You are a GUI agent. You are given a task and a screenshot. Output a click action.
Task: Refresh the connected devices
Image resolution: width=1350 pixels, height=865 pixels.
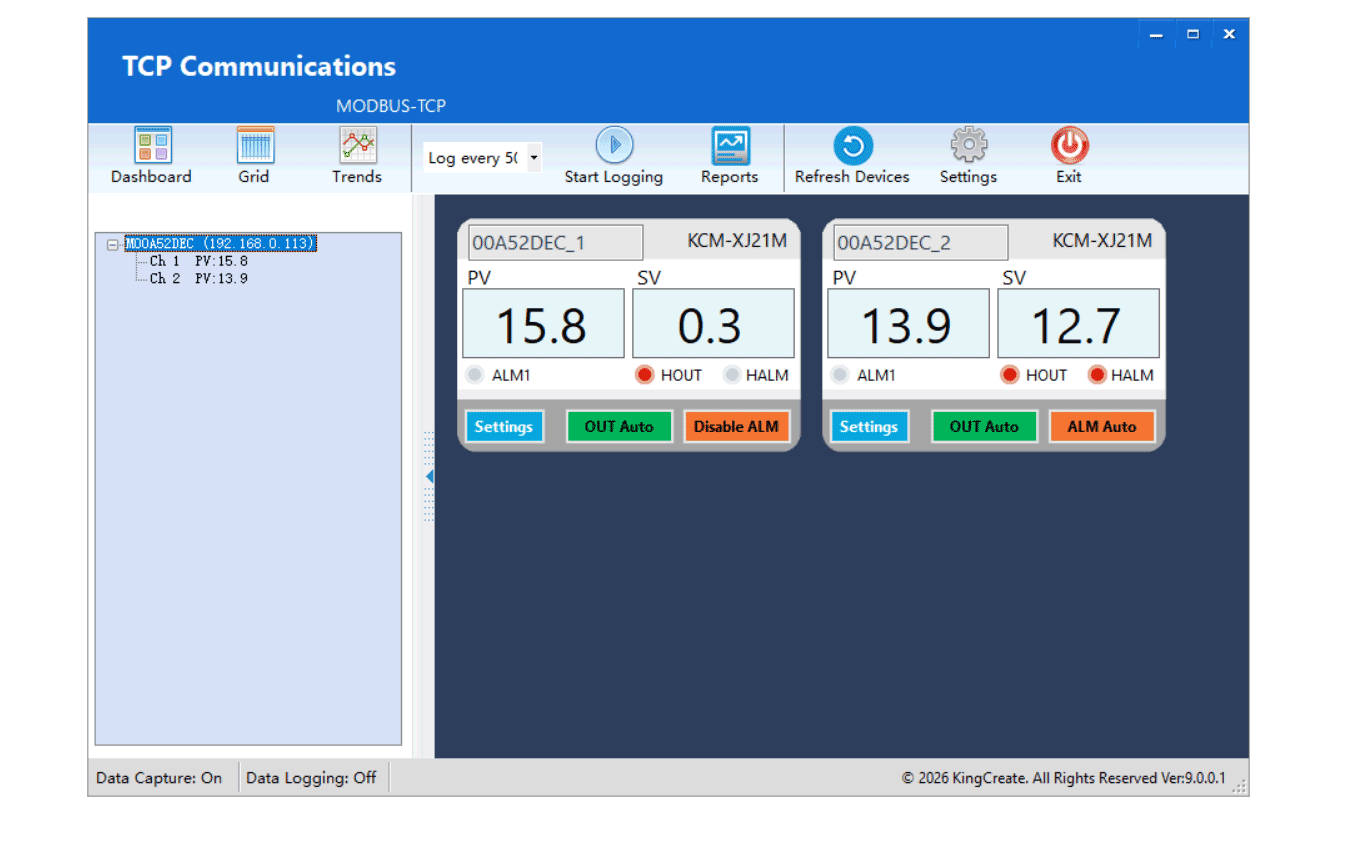click(x=851, y=145)
